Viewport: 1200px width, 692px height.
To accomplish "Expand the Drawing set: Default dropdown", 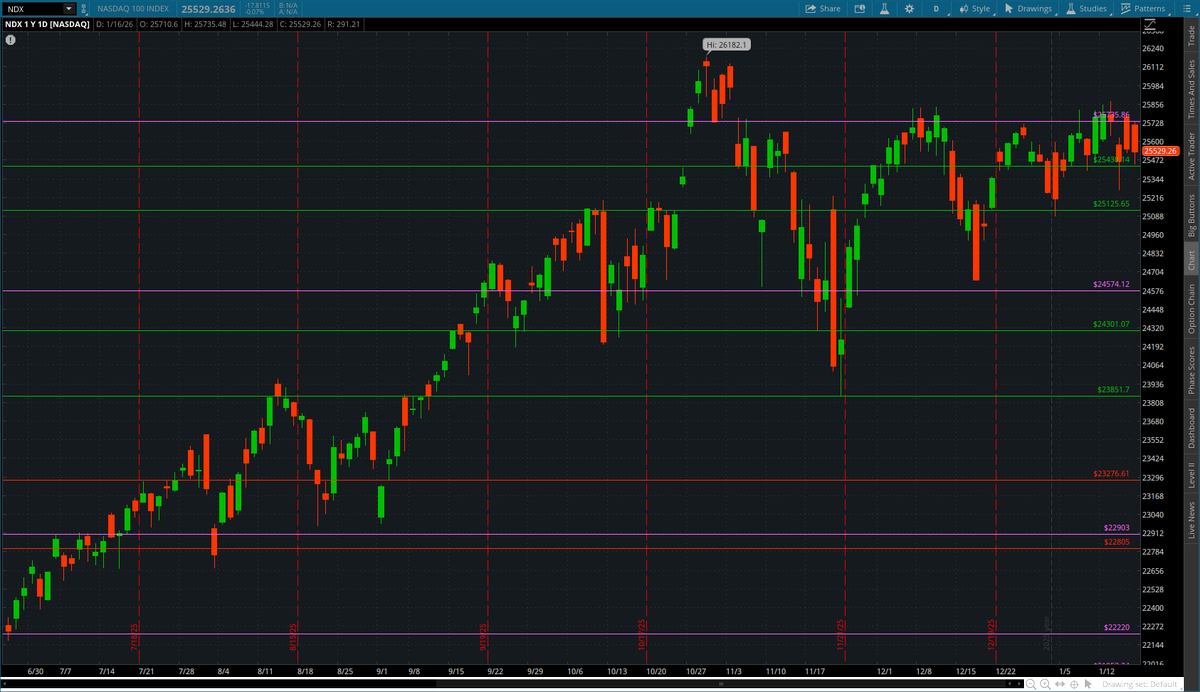I will (1142, 684).
